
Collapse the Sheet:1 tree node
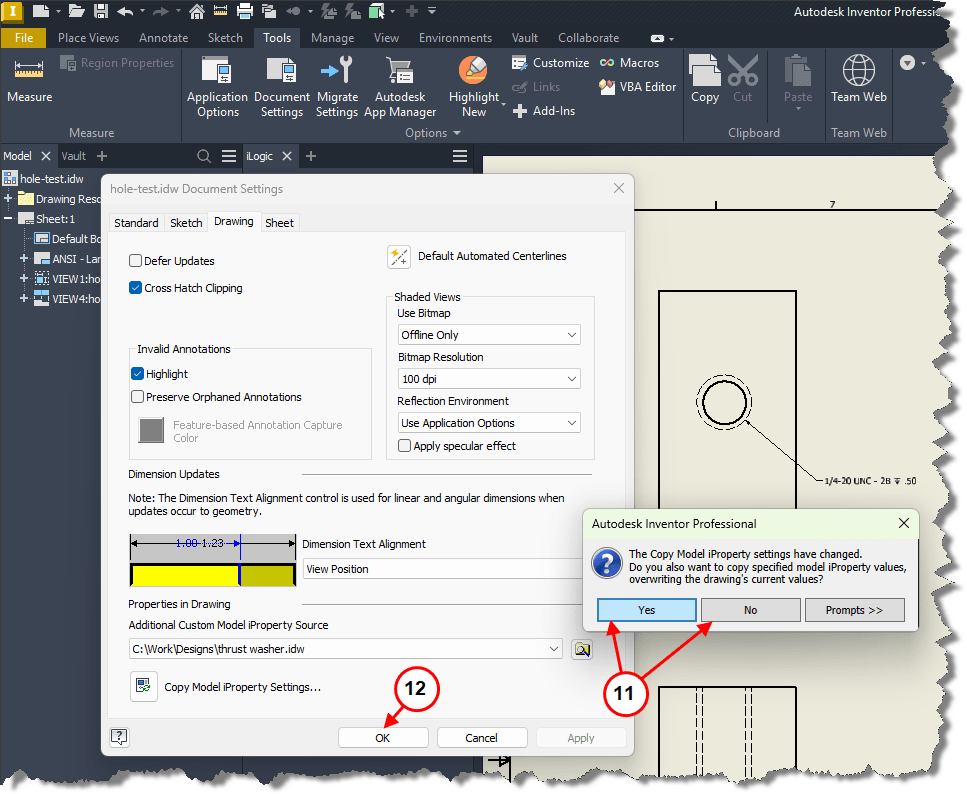coord(9,218)
